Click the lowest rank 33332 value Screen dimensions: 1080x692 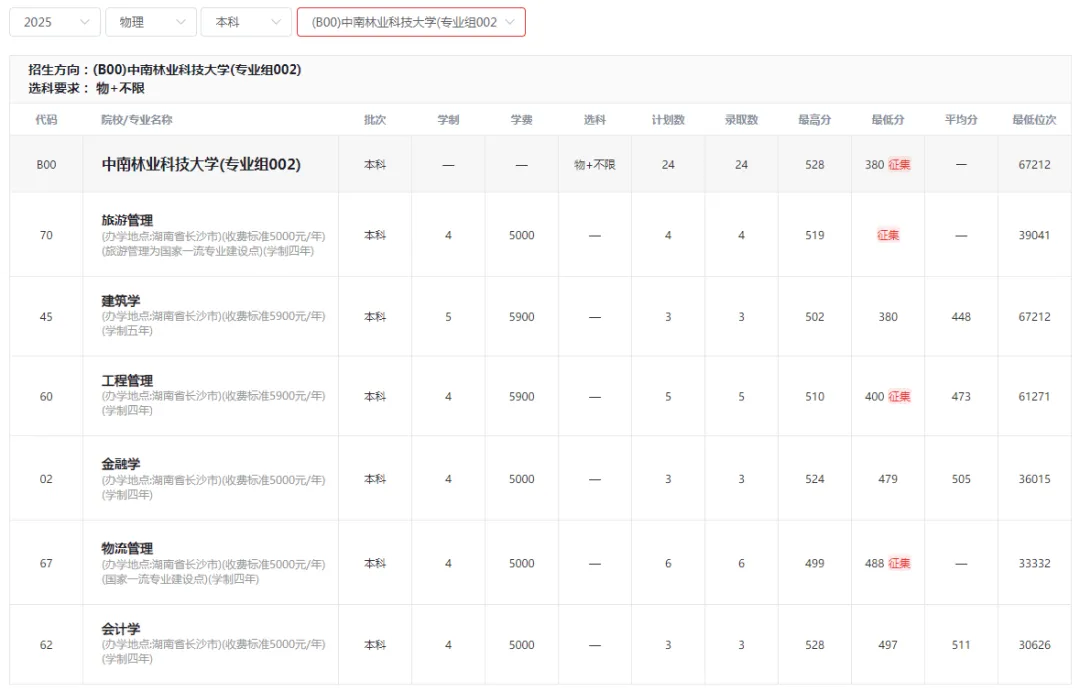(x=1035, y=563)
